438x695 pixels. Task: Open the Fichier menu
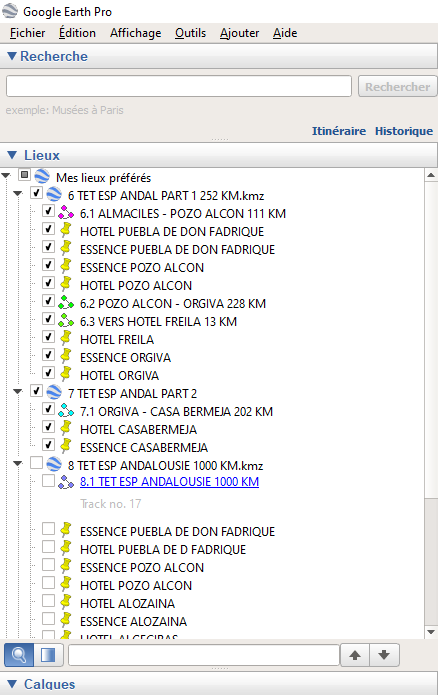[x=27, y=33]
